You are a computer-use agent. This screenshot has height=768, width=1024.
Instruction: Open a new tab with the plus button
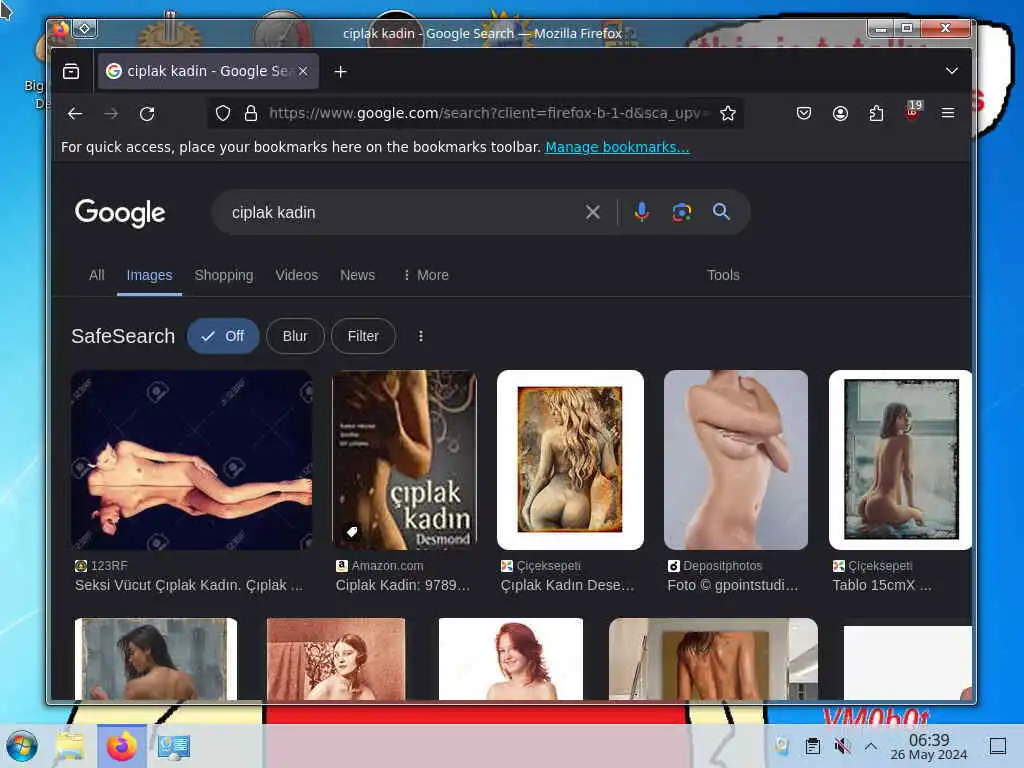[x=340, y=71]
